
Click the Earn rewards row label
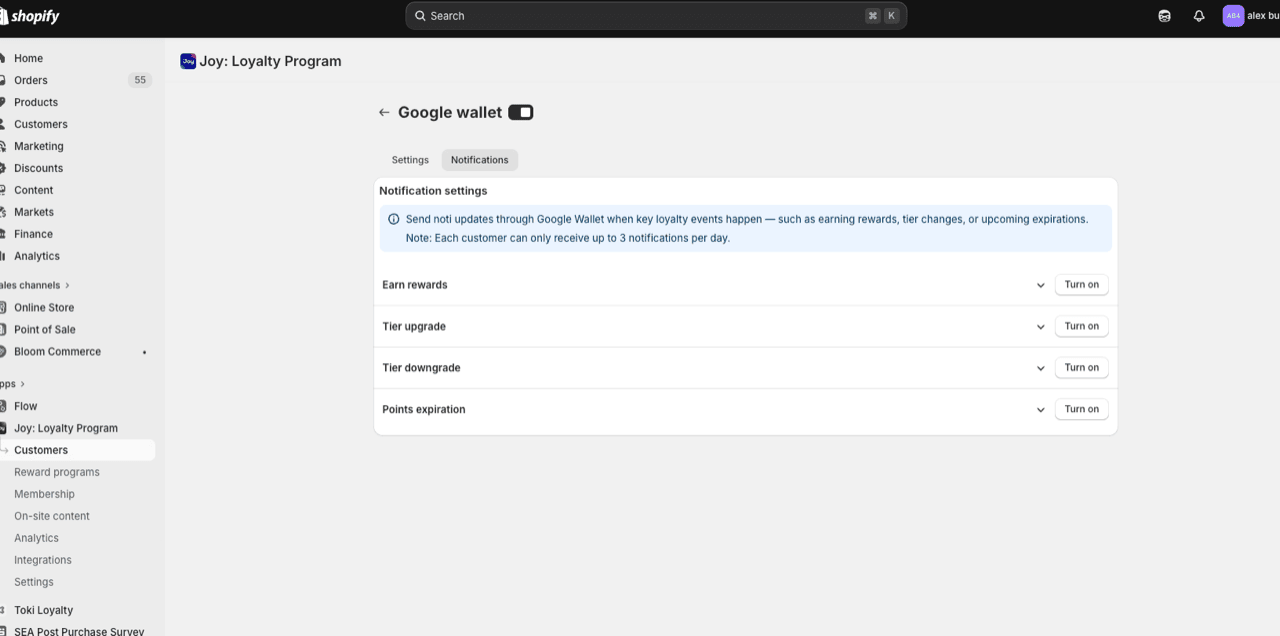415,285
